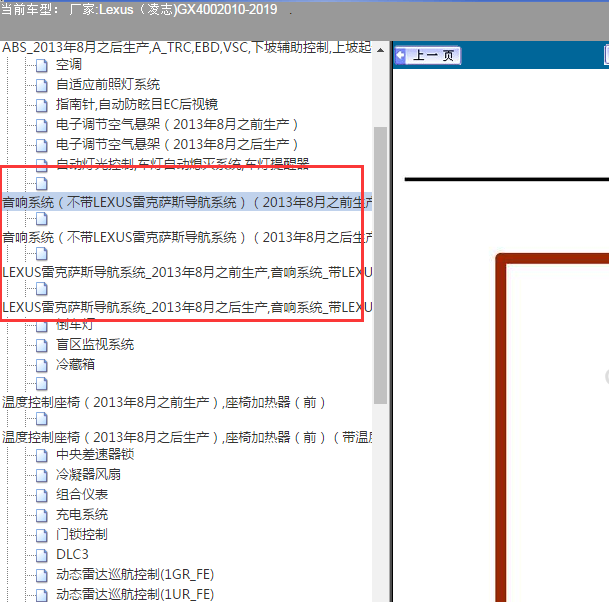This screenshot has width=609, height=602.
Task: Click the tree panel vertical scrollbar thumb
Action: (381, 265)
